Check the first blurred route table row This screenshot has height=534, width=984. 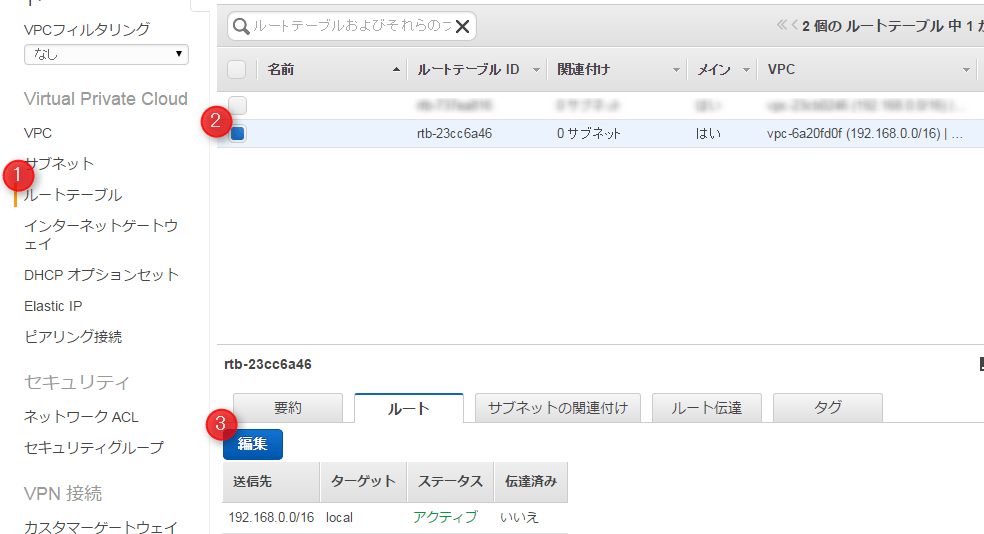click(238, 105)
